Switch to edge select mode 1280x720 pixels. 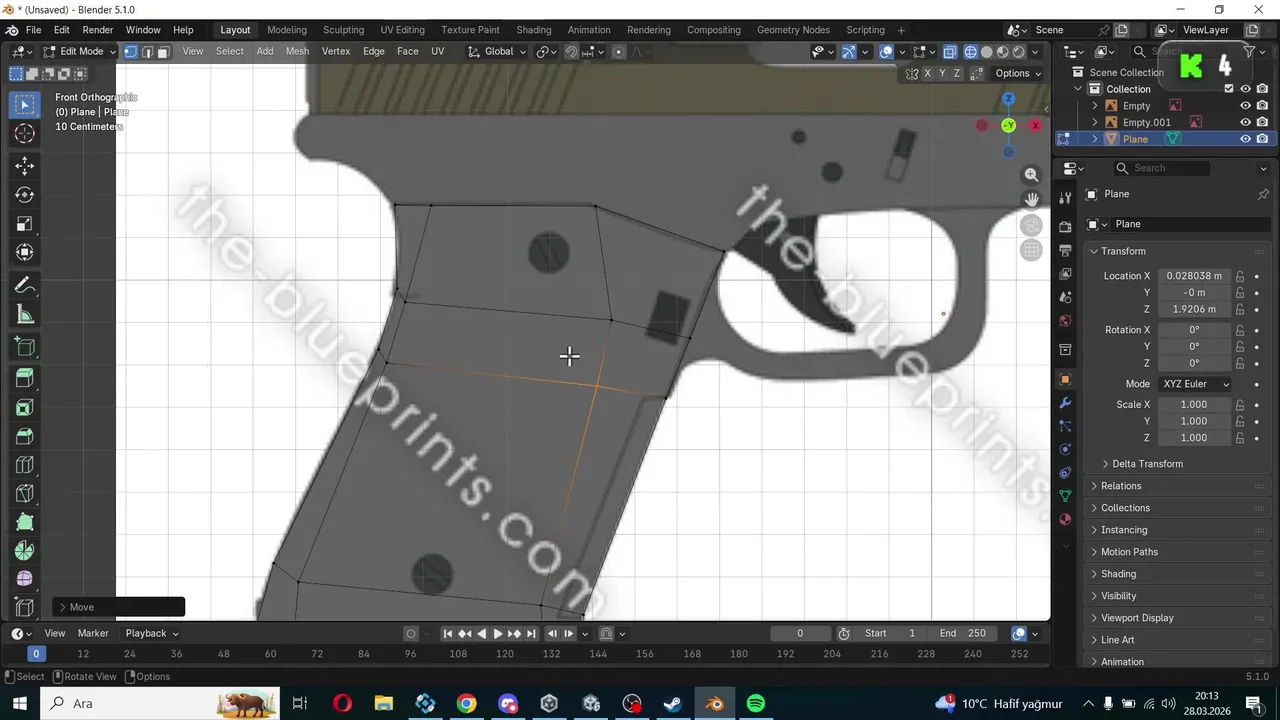point(147,51)
